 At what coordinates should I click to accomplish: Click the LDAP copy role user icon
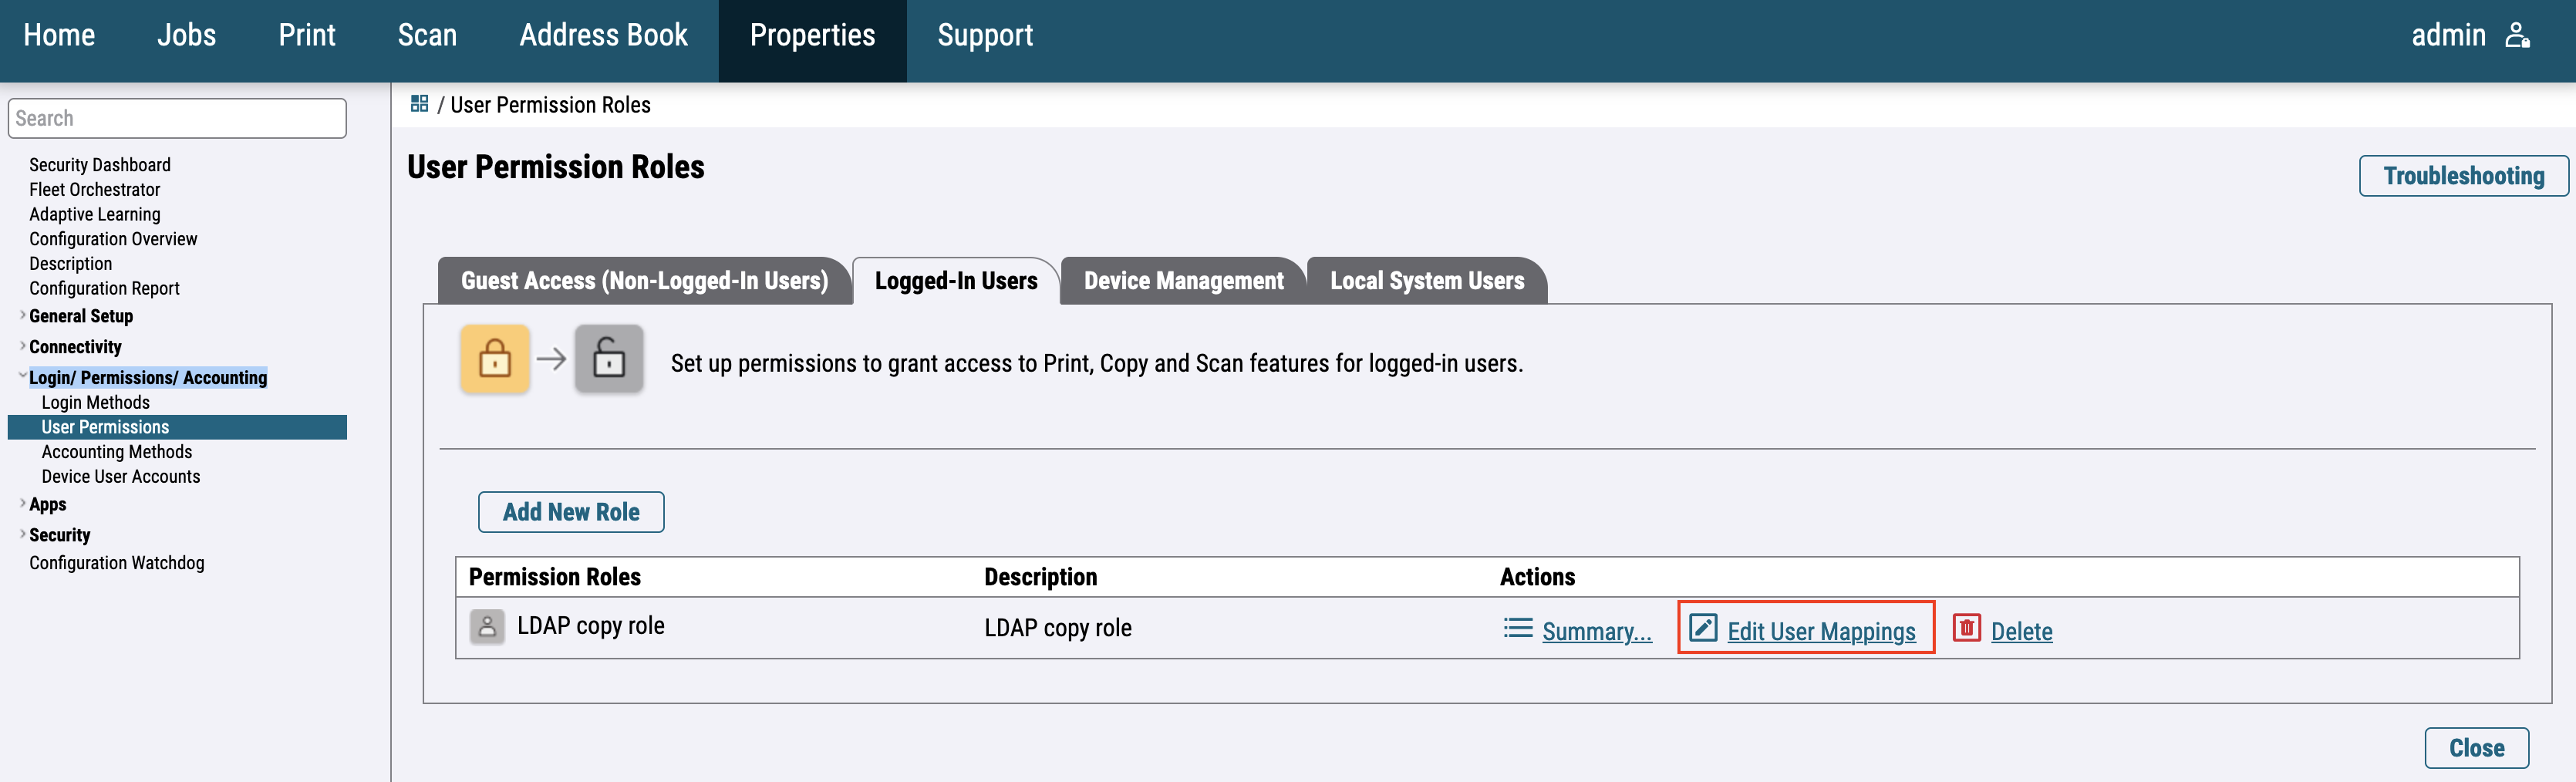pos(487,627)
